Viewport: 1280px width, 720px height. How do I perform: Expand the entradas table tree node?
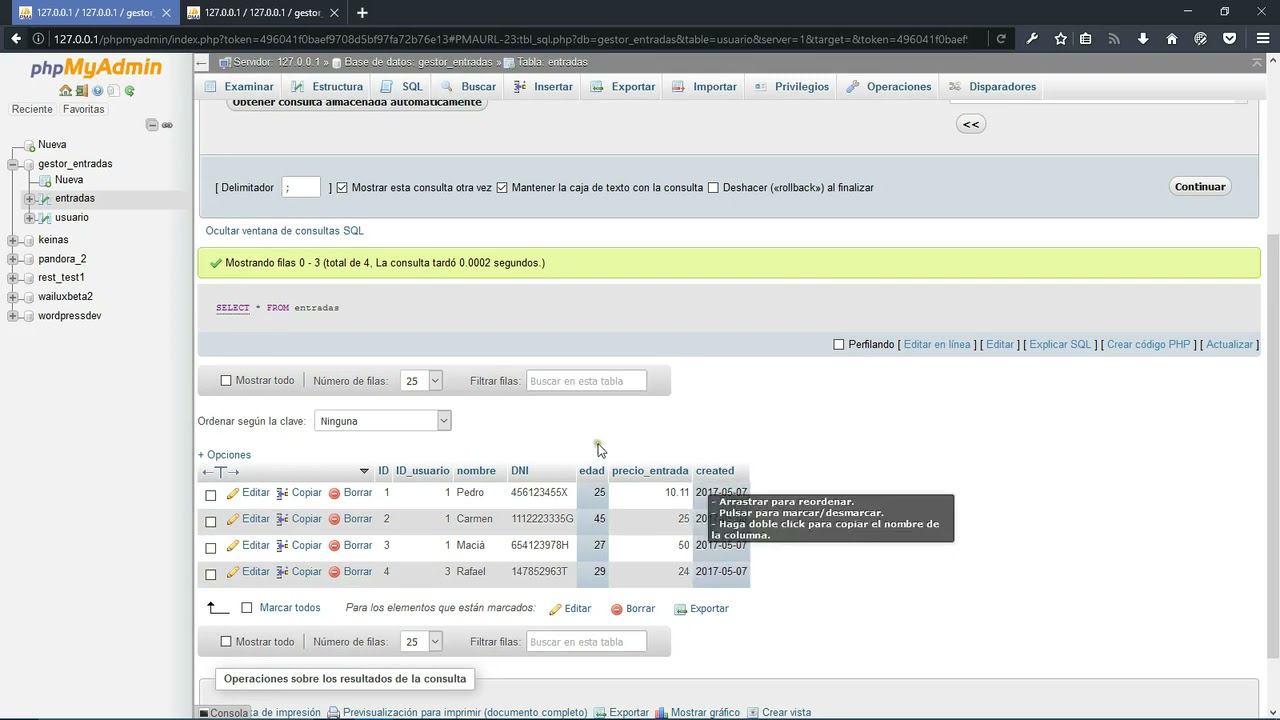tap(30, 199)
